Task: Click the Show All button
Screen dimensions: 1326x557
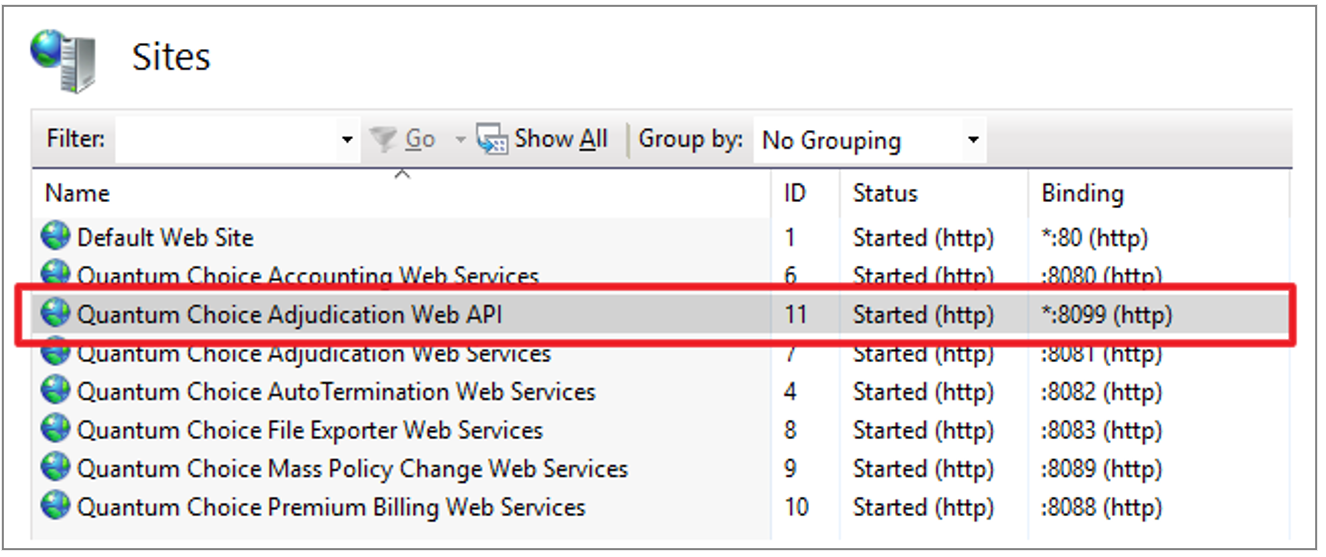Action: click(x=543, y=140)
